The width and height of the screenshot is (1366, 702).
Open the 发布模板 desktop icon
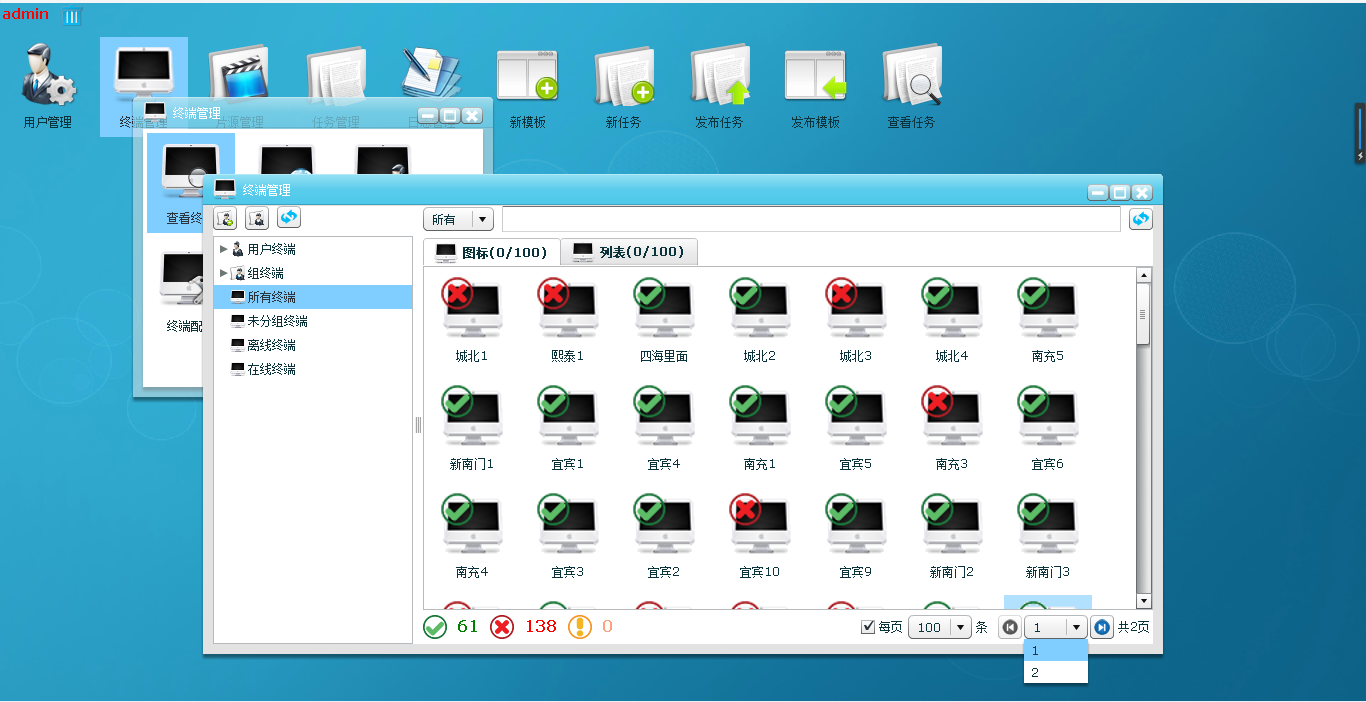(x=815, y=87)
